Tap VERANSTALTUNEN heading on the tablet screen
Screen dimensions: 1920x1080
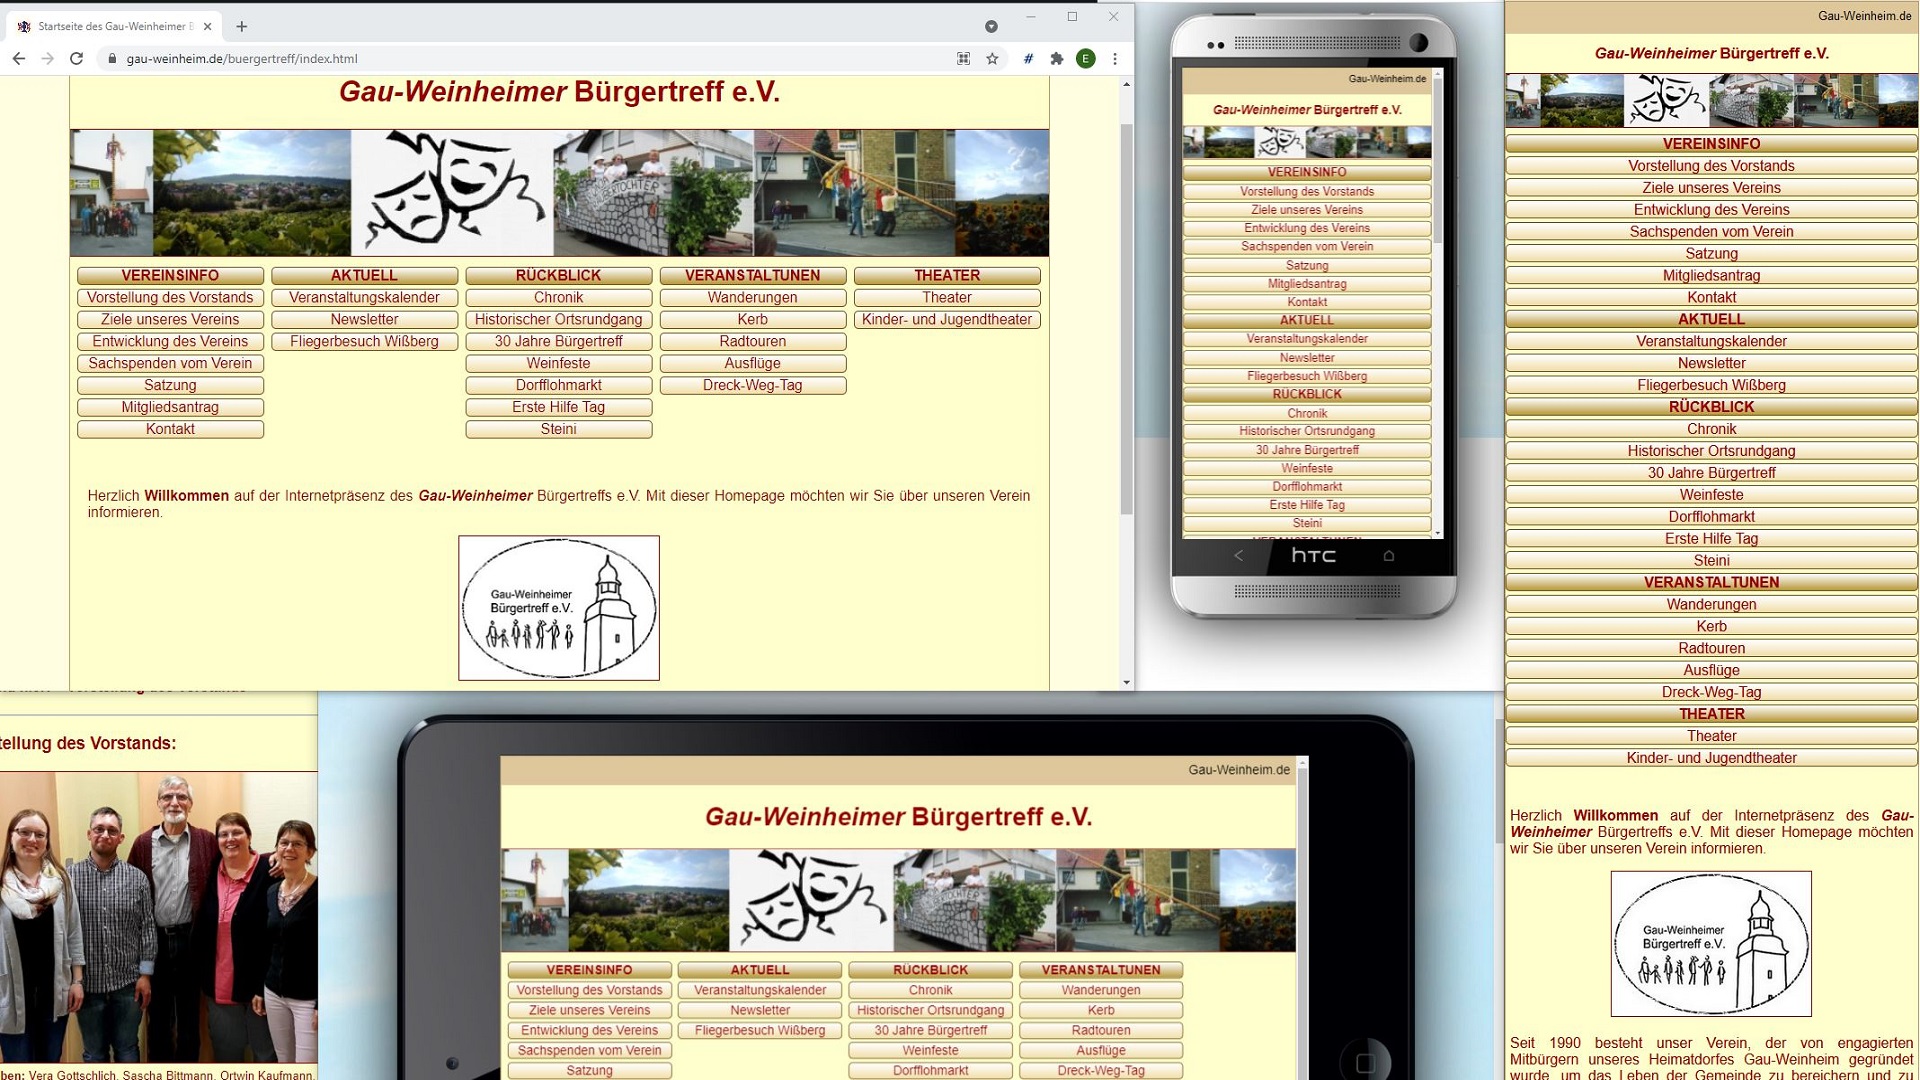pos(1101,970)
